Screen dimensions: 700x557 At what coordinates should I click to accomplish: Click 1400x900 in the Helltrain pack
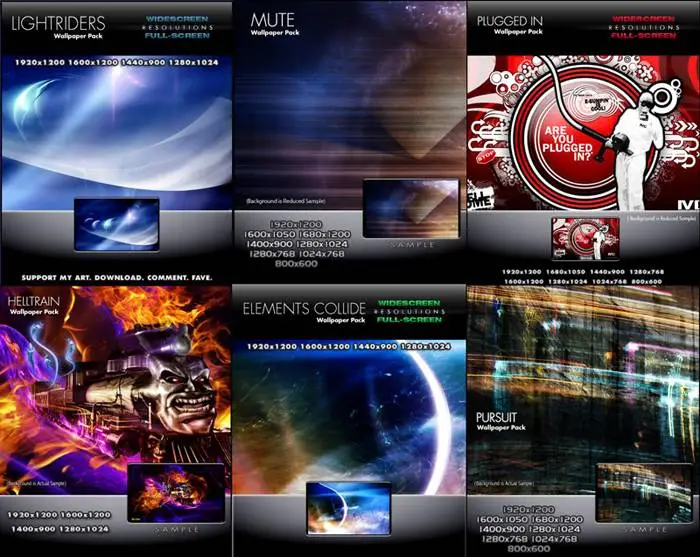pos(34,529)
